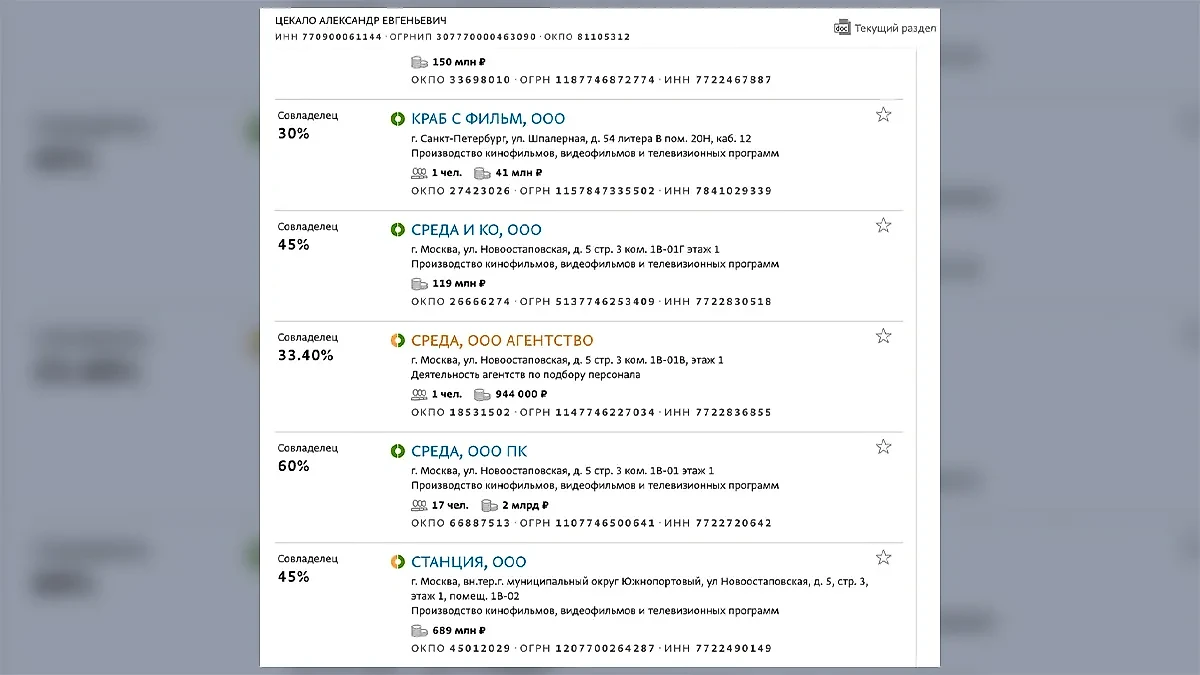Click the green status icon of СРЕДА И КО
1200x675 pixels.
tap(397, 230)
